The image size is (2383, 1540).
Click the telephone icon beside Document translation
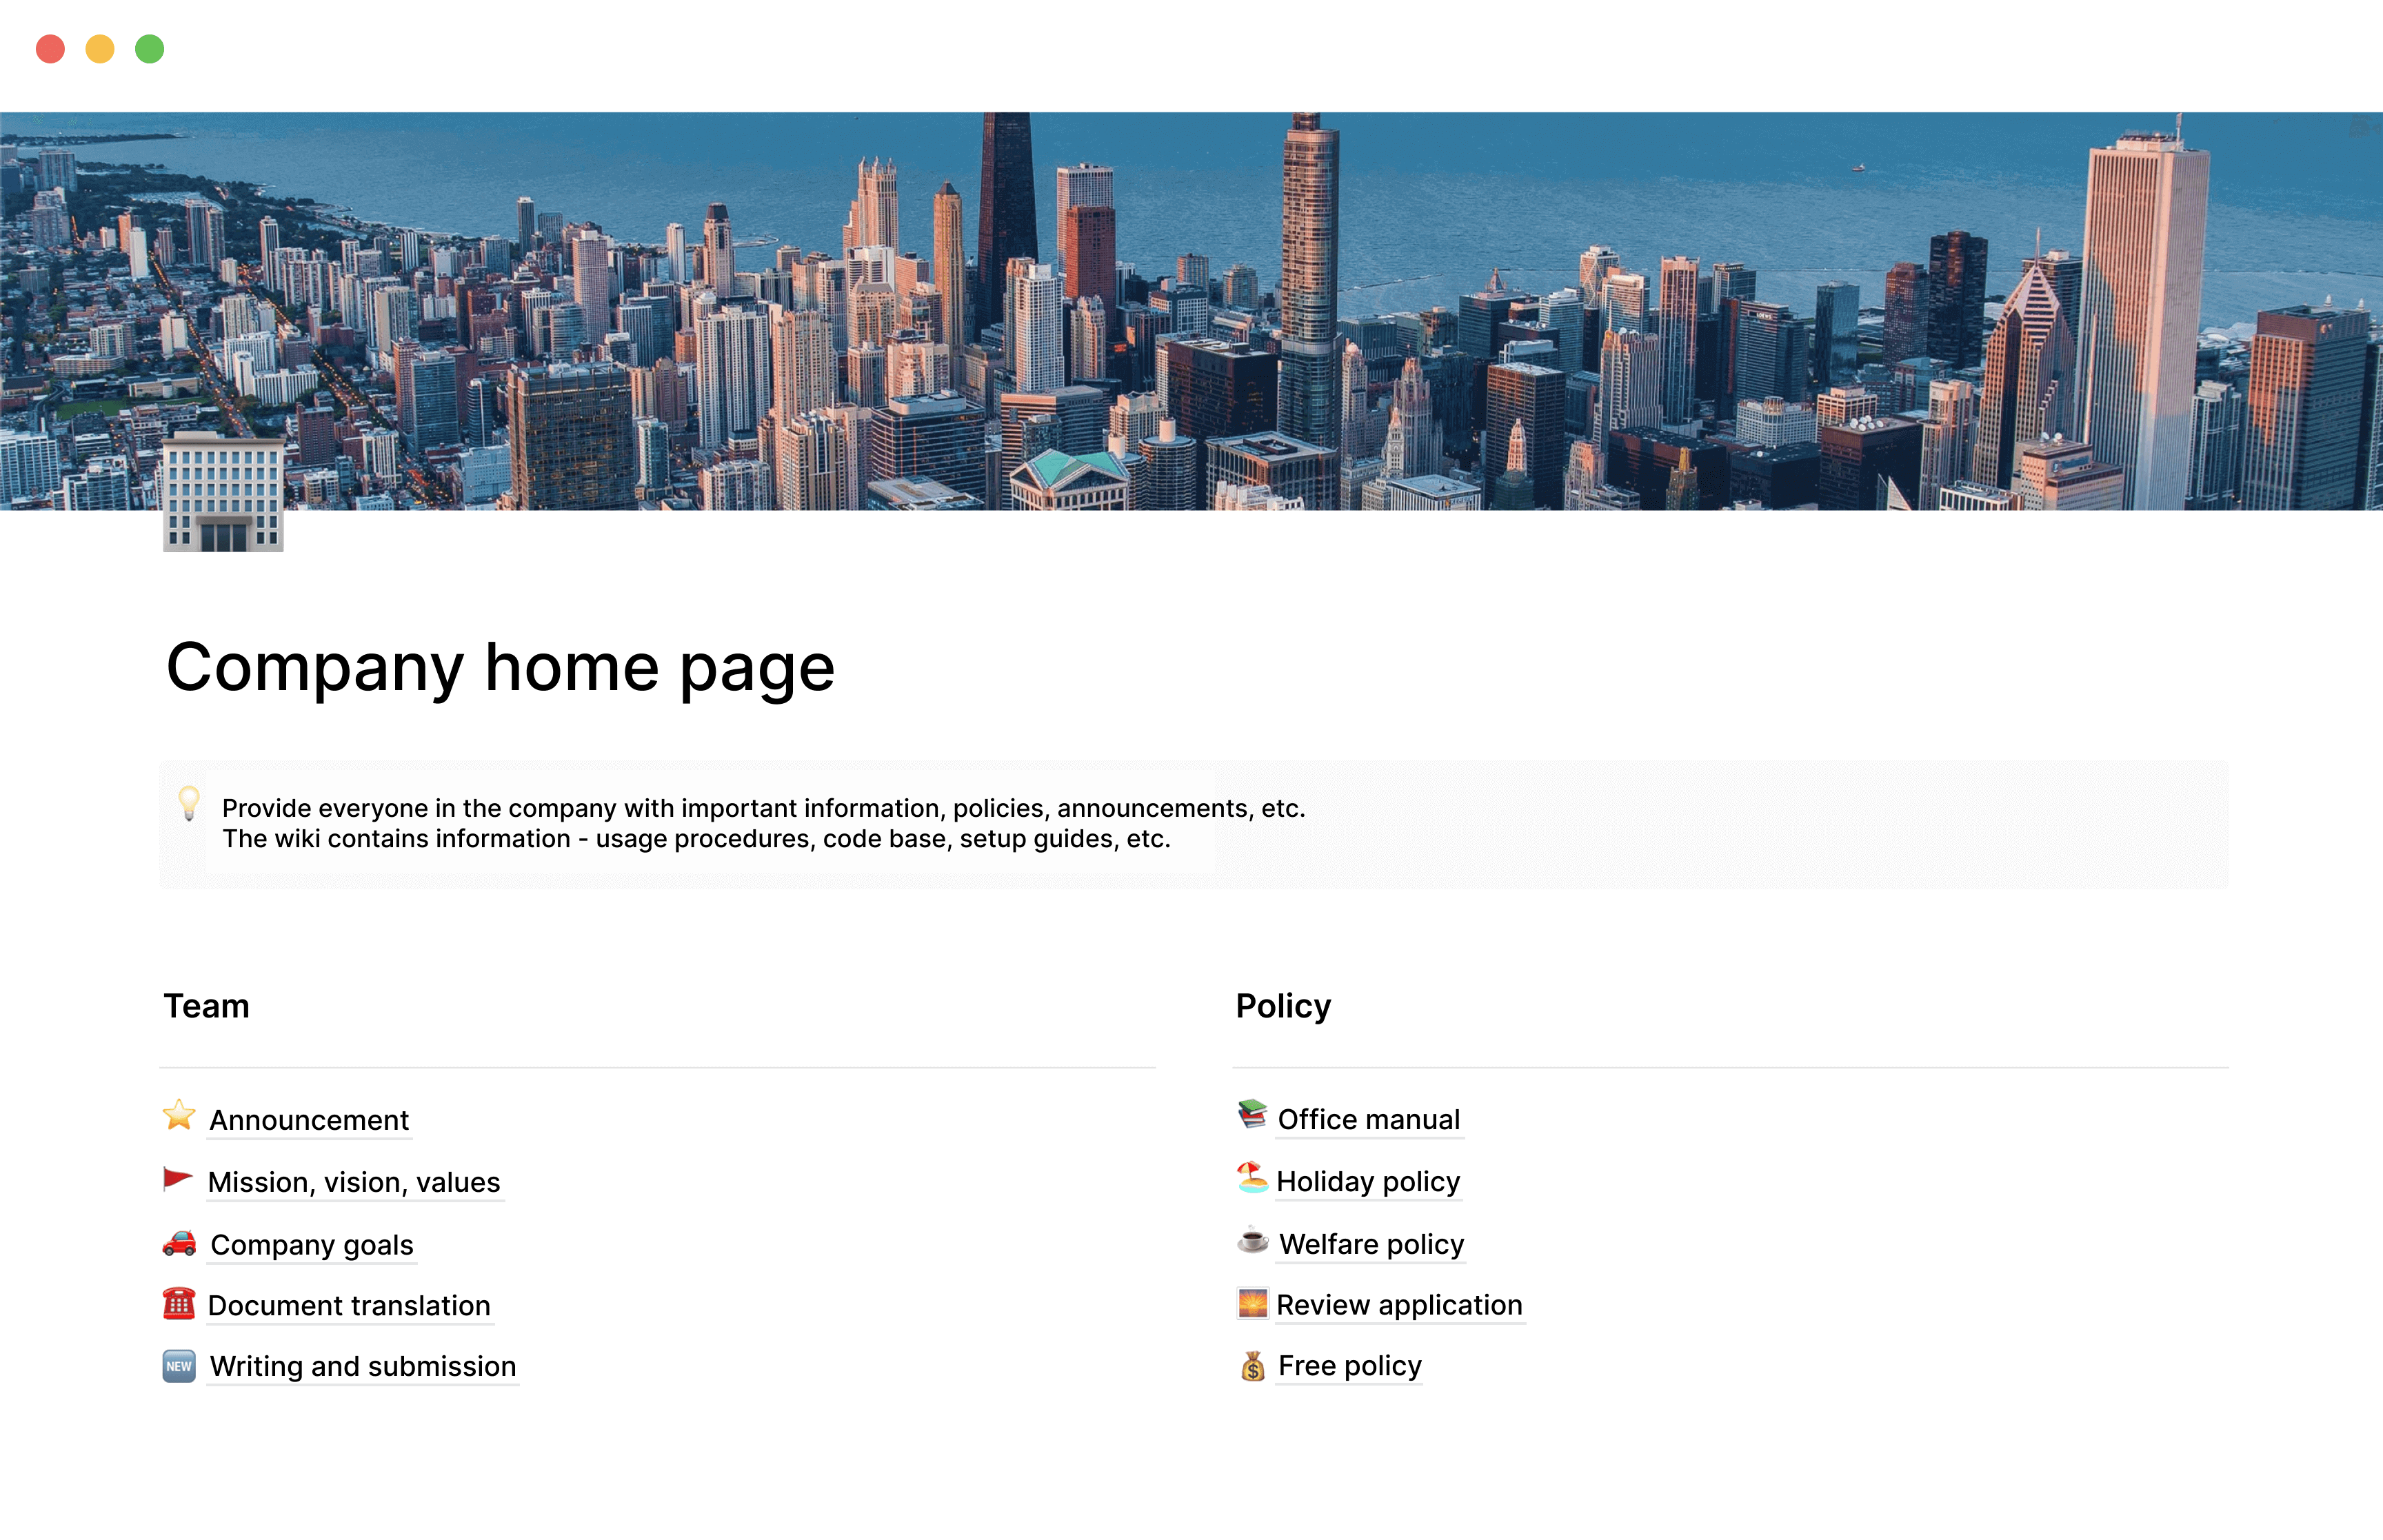click(x=179, y=1304)
